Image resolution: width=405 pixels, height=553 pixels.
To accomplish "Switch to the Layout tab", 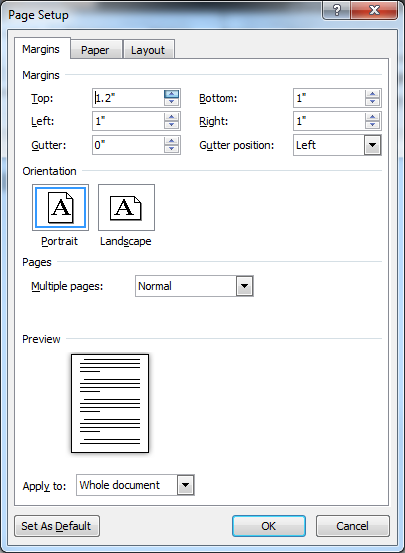I will coord(148,50).
